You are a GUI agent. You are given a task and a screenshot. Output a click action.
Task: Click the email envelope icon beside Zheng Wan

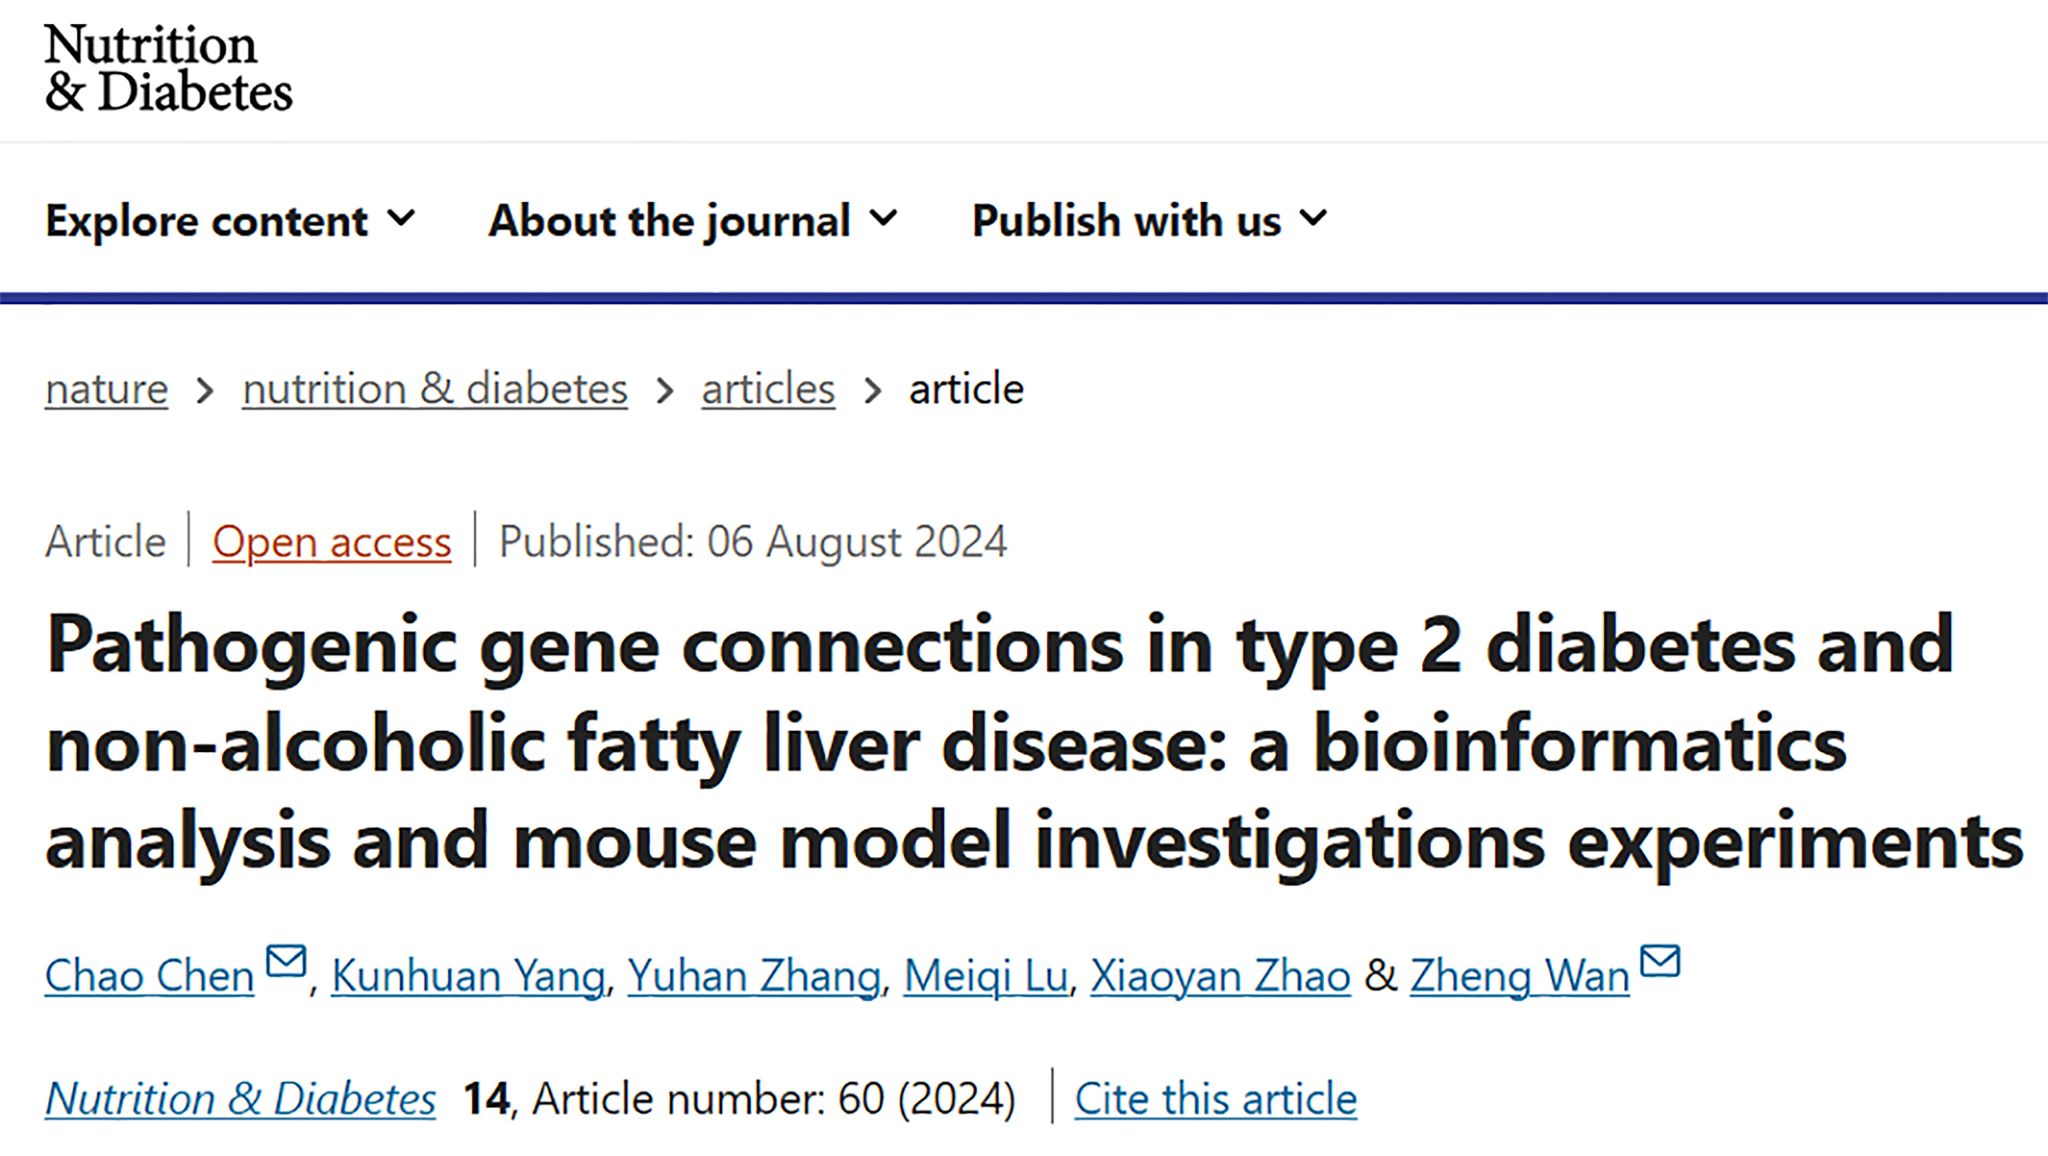click(1661, 962)
